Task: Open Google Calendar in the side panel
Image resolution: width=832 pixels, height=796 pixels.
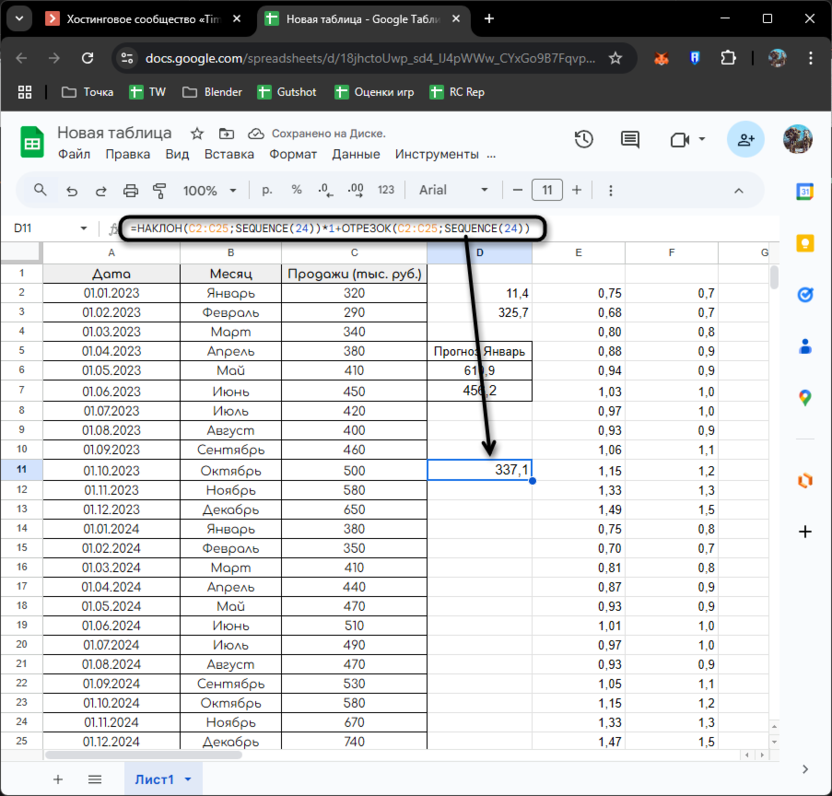Action: point(805,191)
